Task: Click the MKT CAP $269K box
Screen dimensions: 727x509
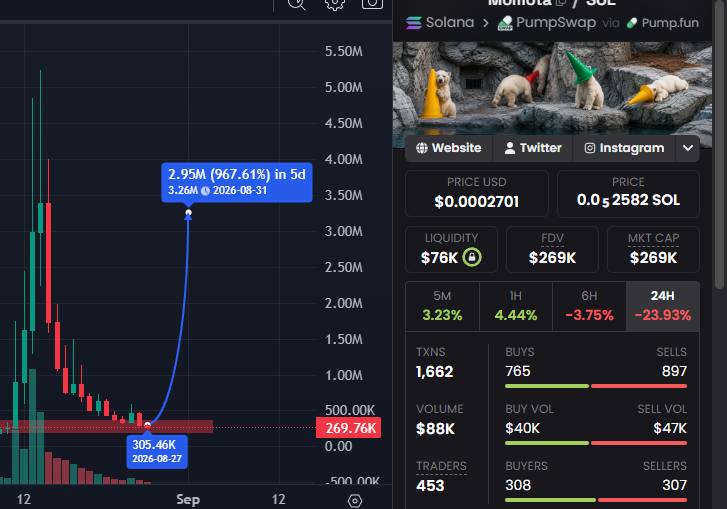Action: pos(653,249)
